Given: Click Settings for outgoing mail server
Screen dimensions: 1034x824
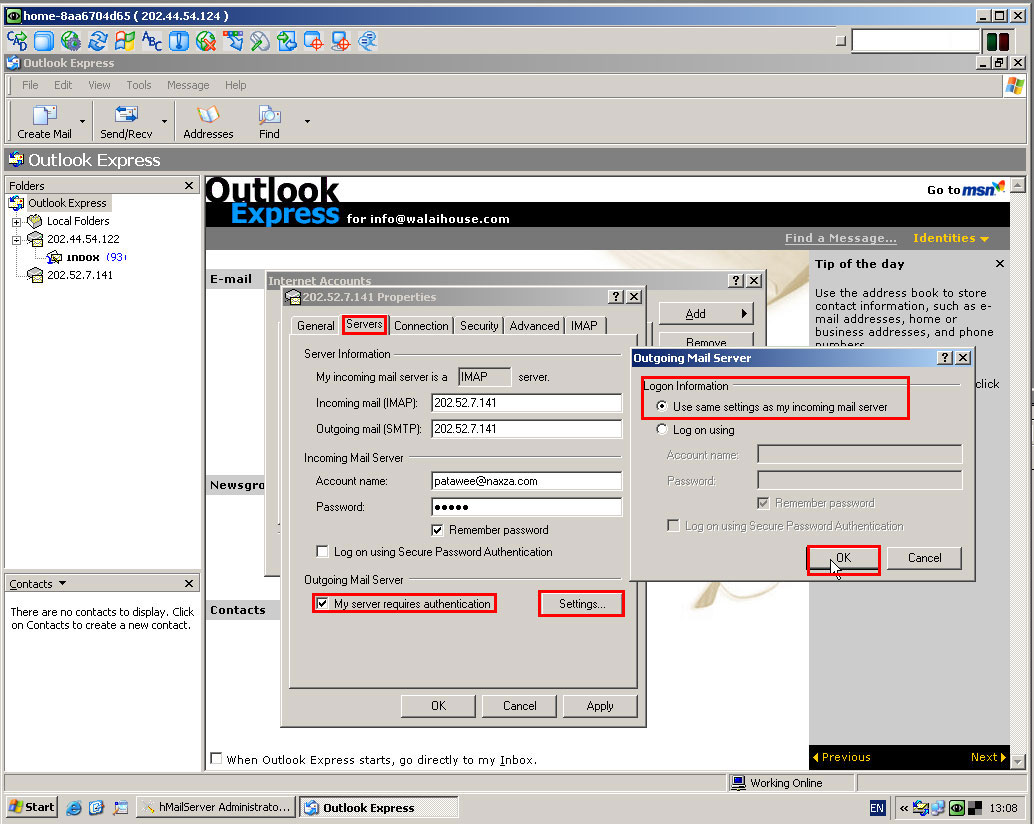Looking at the screenshot, I should 582,604.
